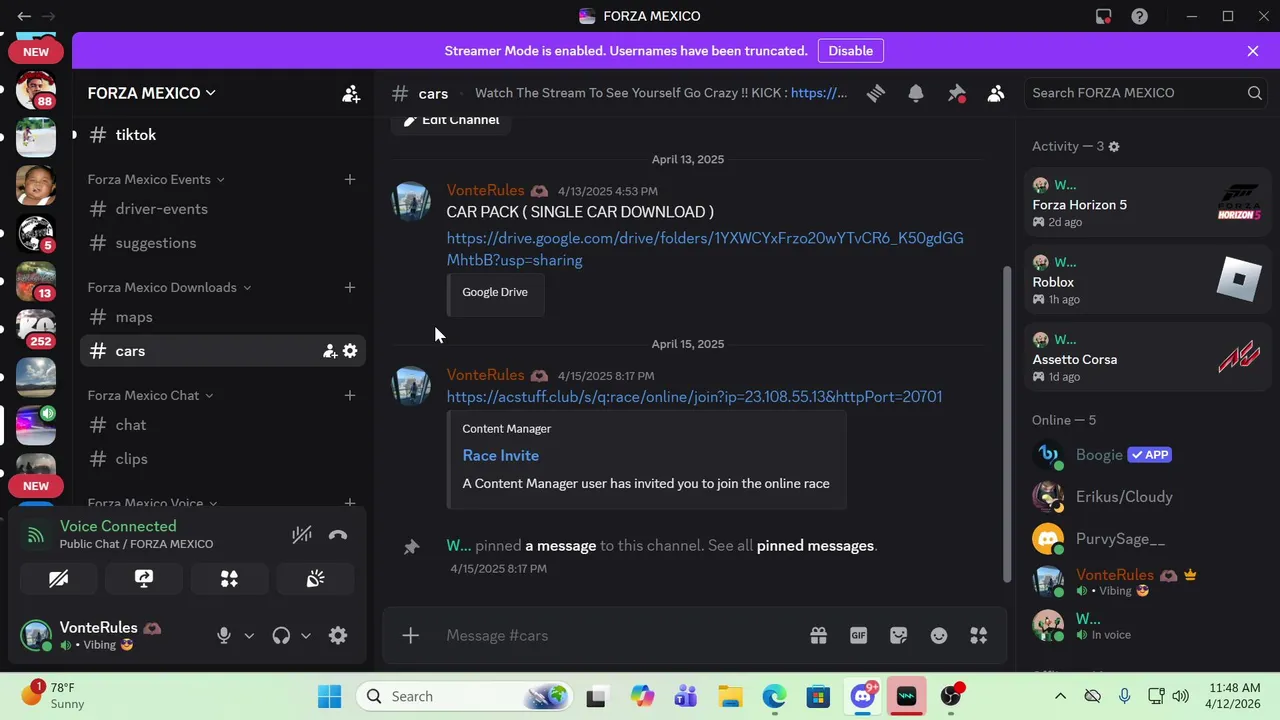Image resolution: width=1280 pixels, height=720 pixels.
Task: Dismiss the streamer mode banner
Action: [1253, 51]
